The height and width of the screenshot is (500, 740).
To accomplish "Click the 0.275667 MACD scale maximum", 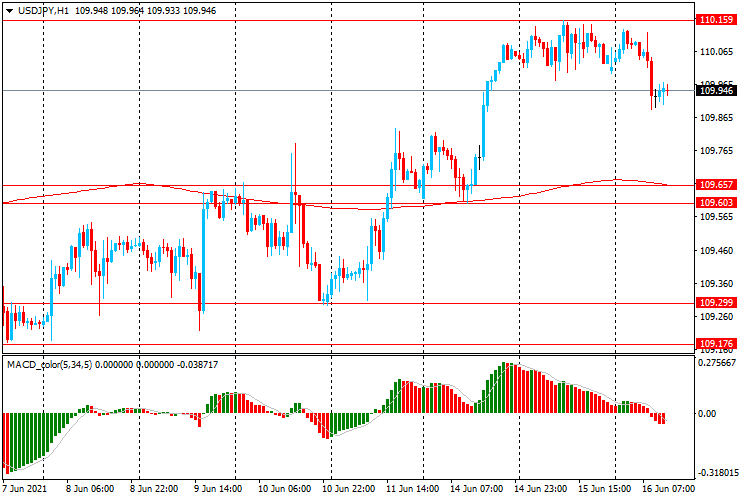I will (717, 363).
